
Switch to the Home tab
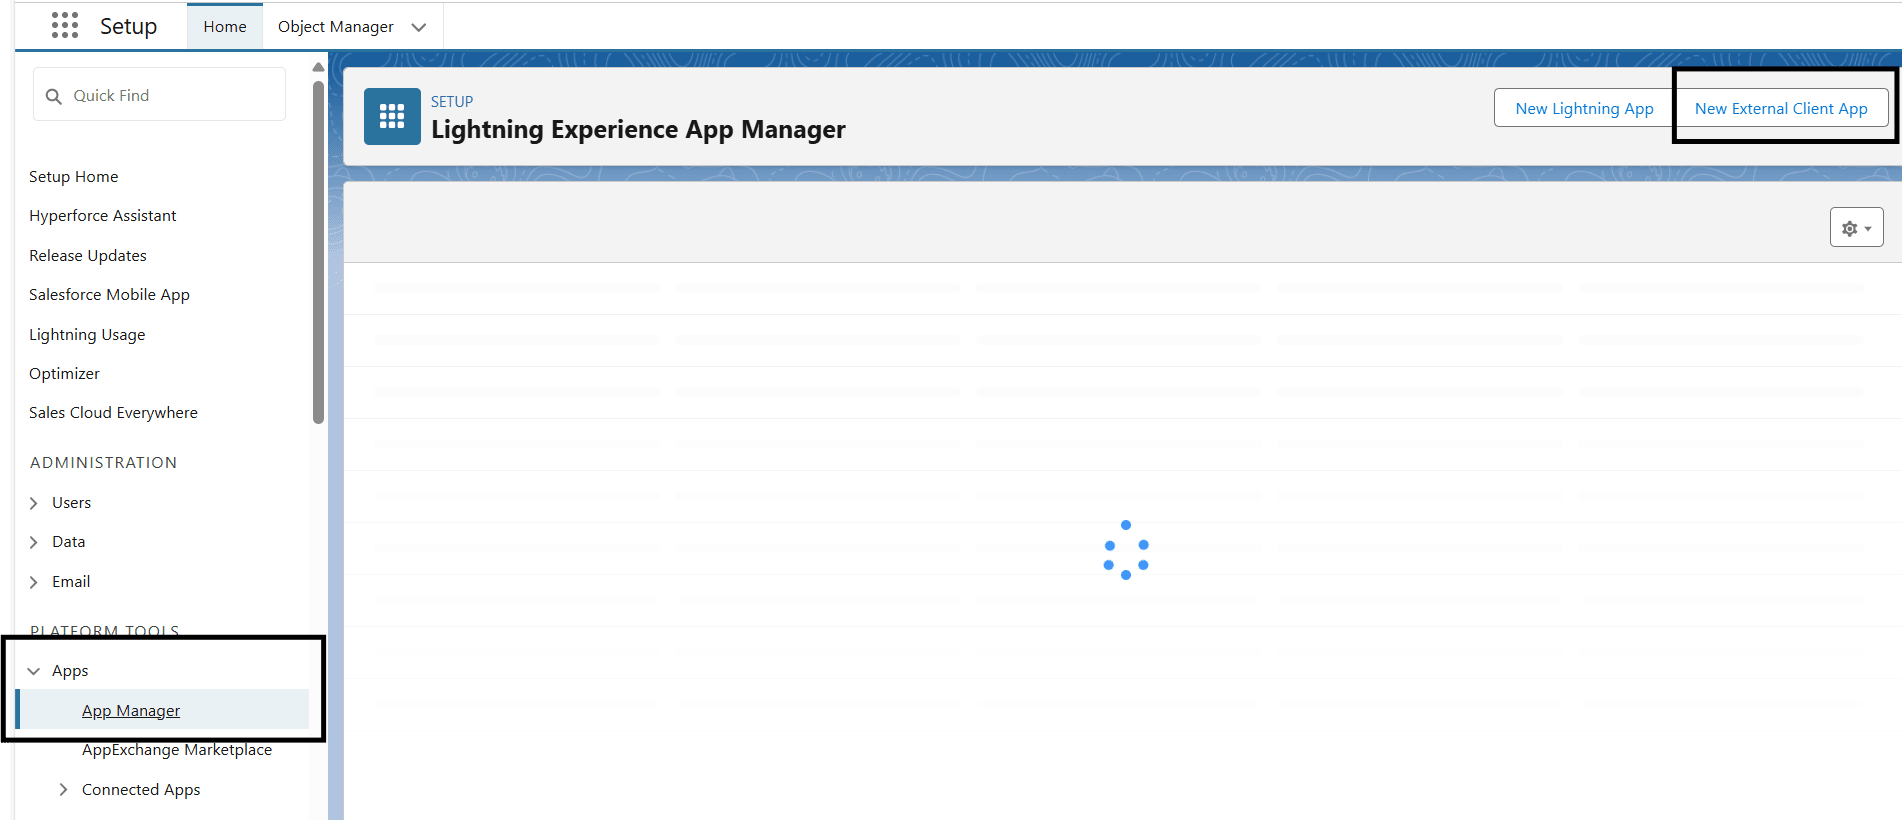pos(225,27)
